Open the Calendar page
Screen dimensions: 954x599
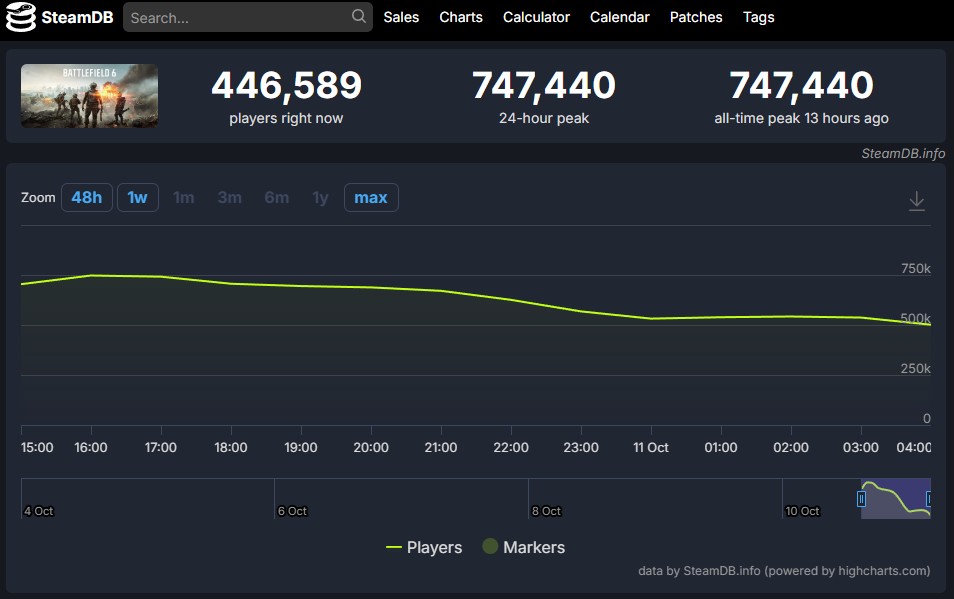pos(619,17)
